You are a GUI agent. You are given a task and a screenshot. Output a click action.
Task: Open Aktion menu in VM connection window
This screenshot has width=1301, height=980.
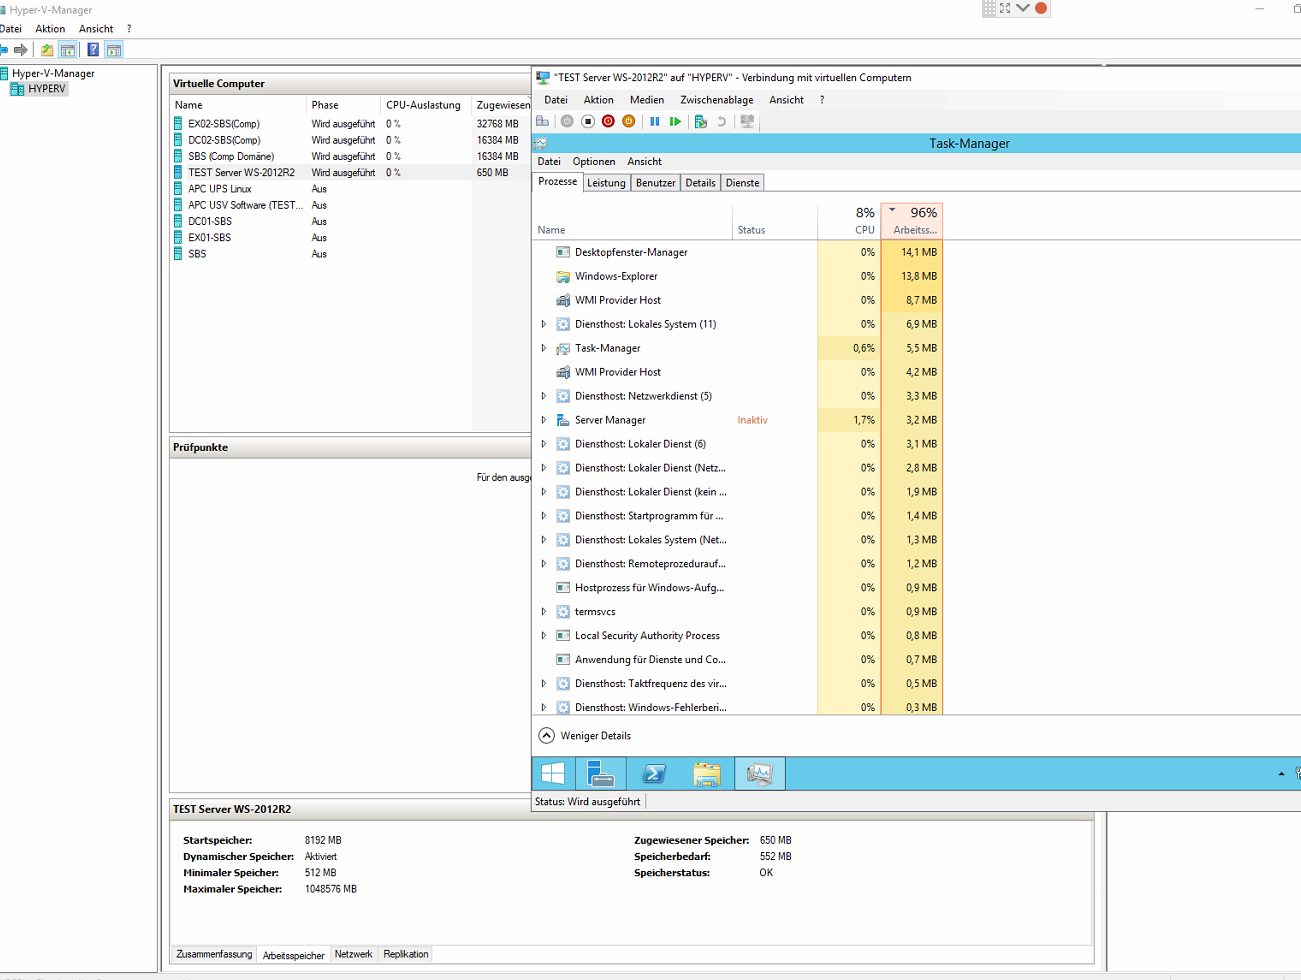click(x=598, y=100)
